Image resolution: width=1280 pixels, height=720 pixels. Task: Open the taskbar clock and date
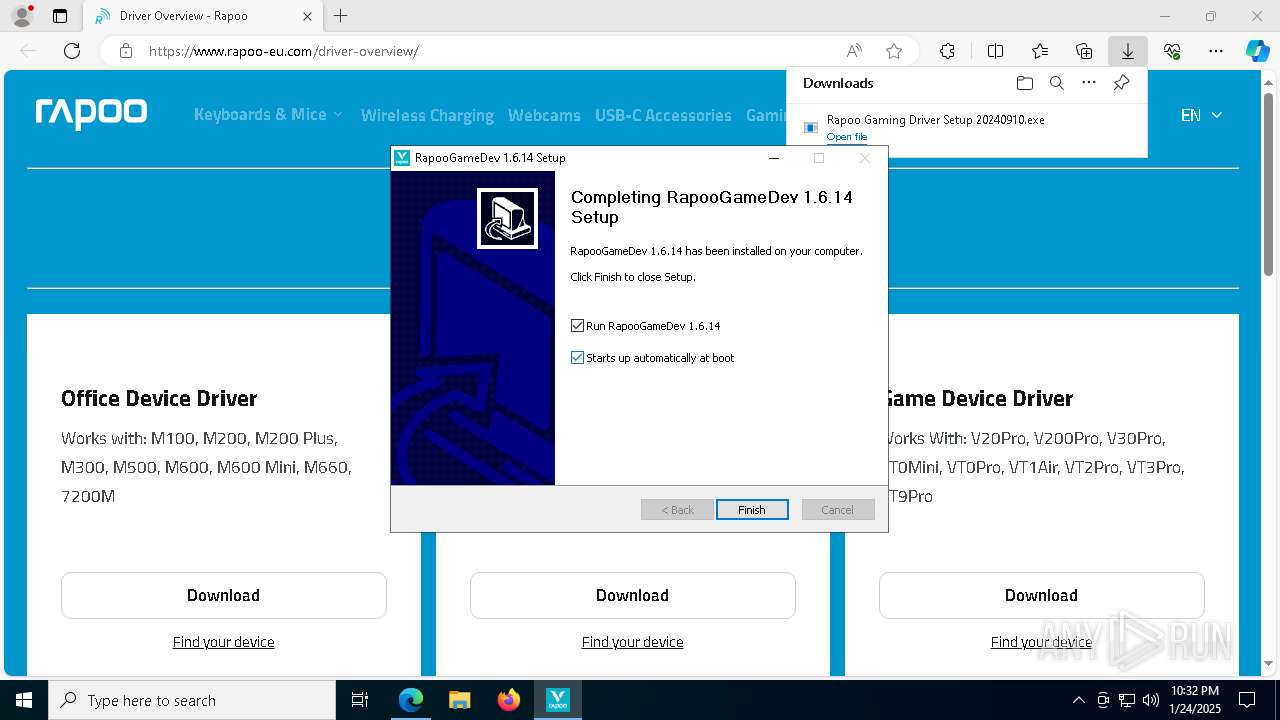1194,700
